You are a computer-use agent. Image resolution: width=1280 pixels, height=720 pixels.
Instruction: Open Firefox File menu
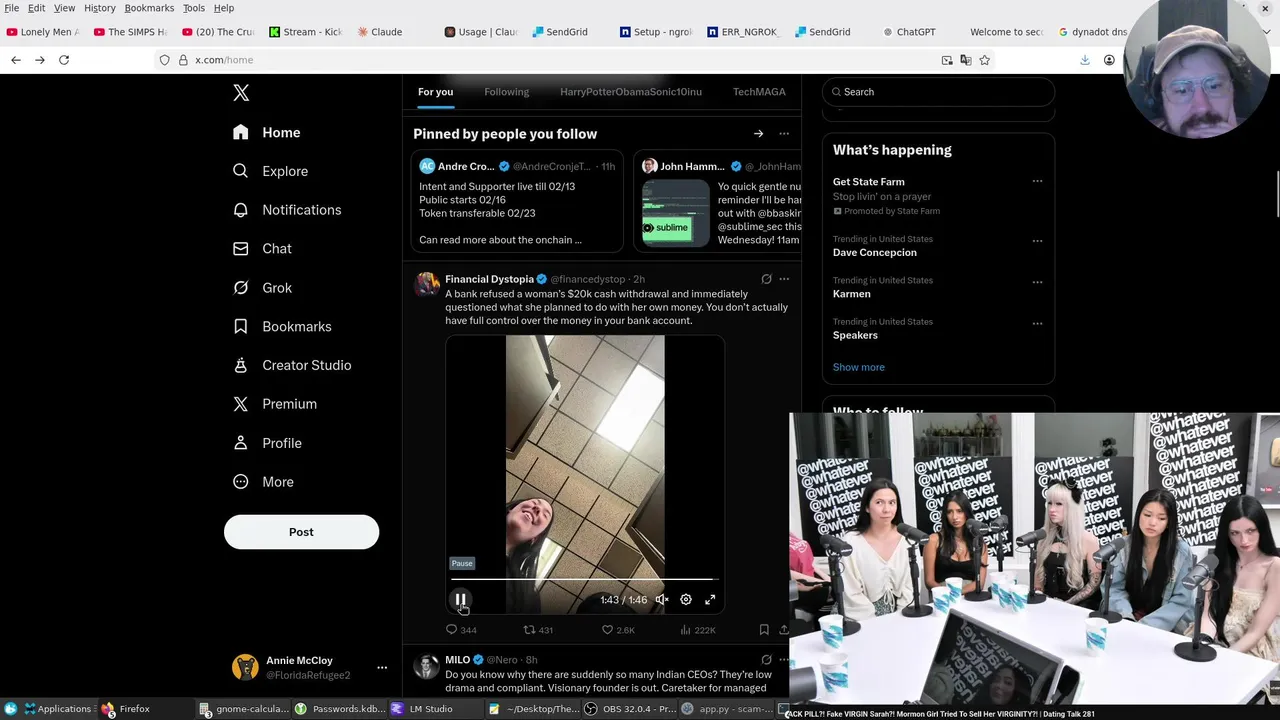click(12, 8)
